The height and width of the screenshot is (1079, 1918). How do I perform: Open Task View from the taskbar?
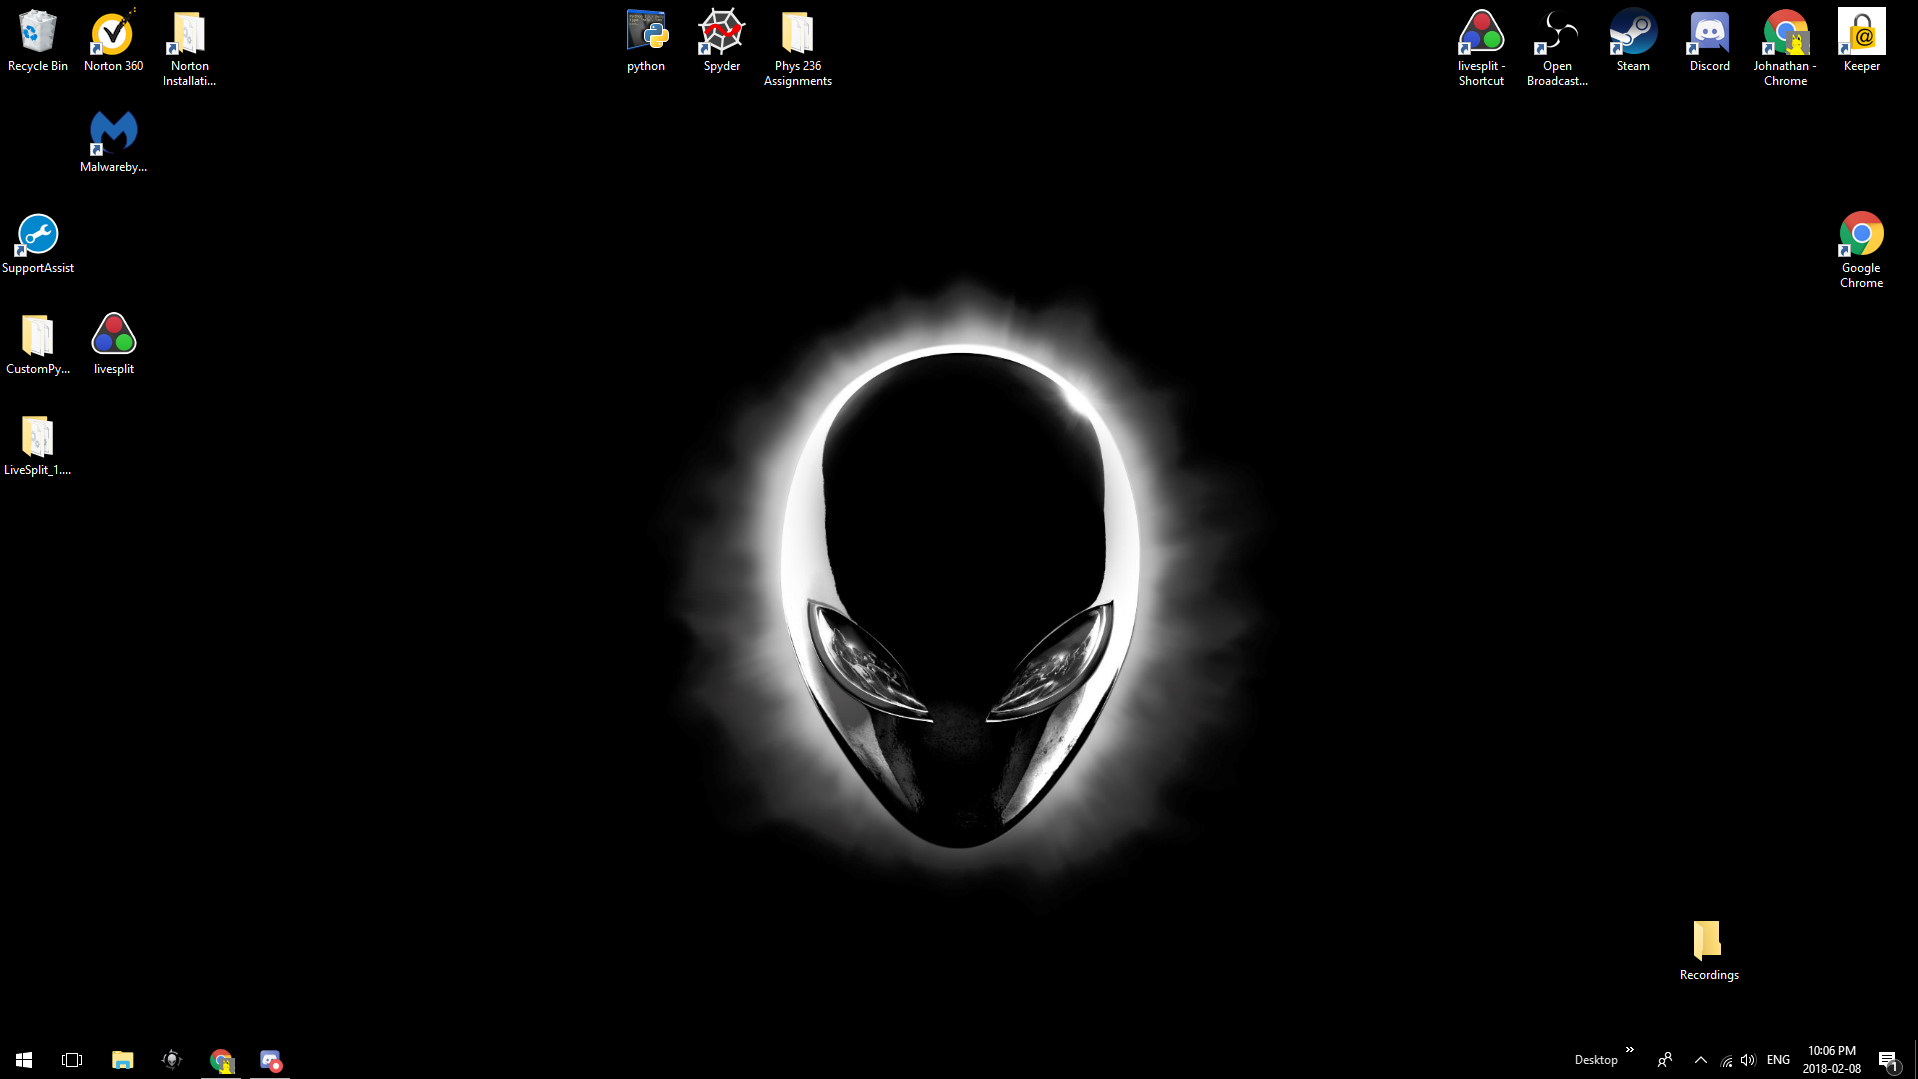pyautogui.click(x=72, y=1060)
